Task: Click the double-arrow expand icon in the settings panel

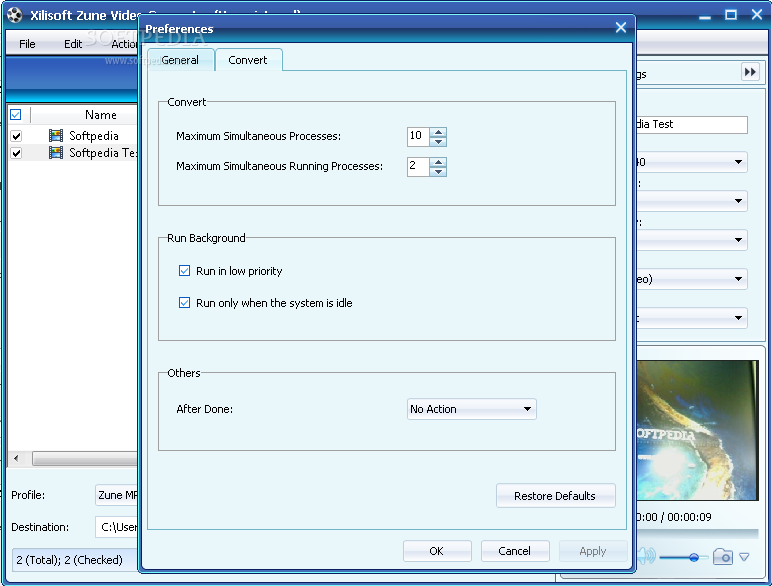Action: [x=750, y=72]
